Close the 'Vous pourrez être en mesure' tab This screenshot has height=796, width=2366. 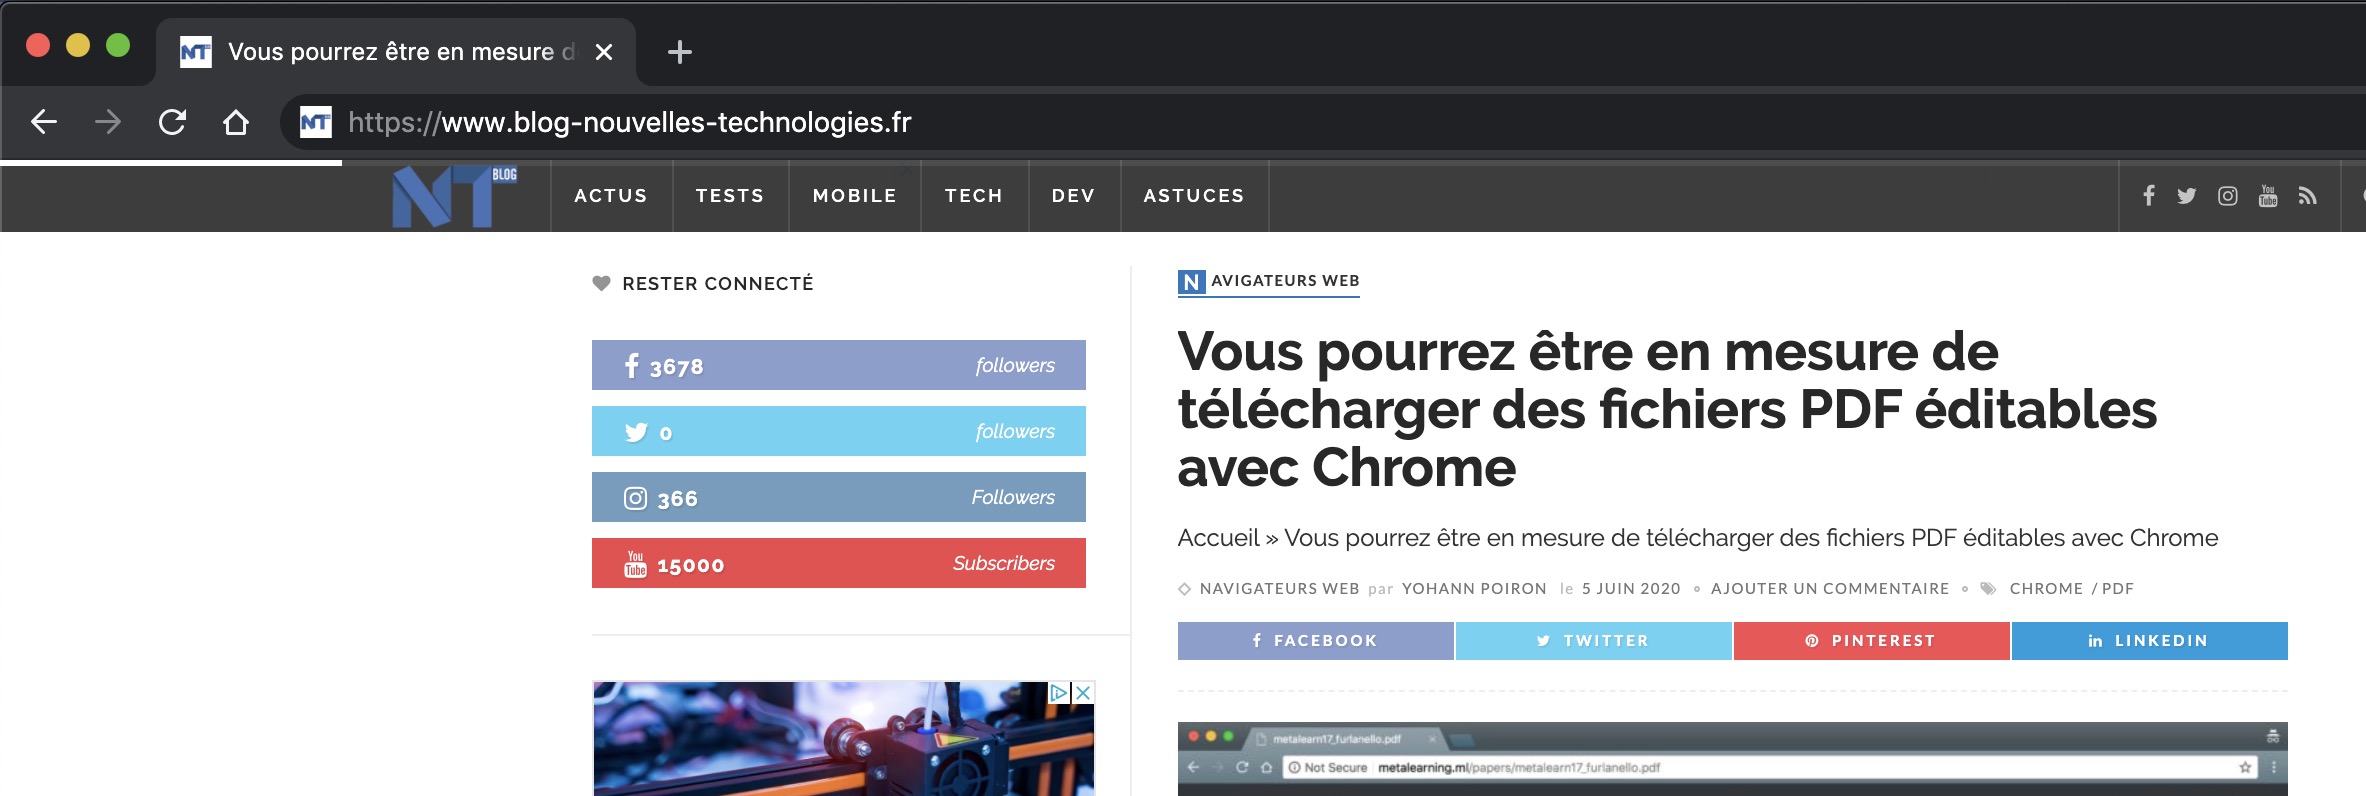604,52
